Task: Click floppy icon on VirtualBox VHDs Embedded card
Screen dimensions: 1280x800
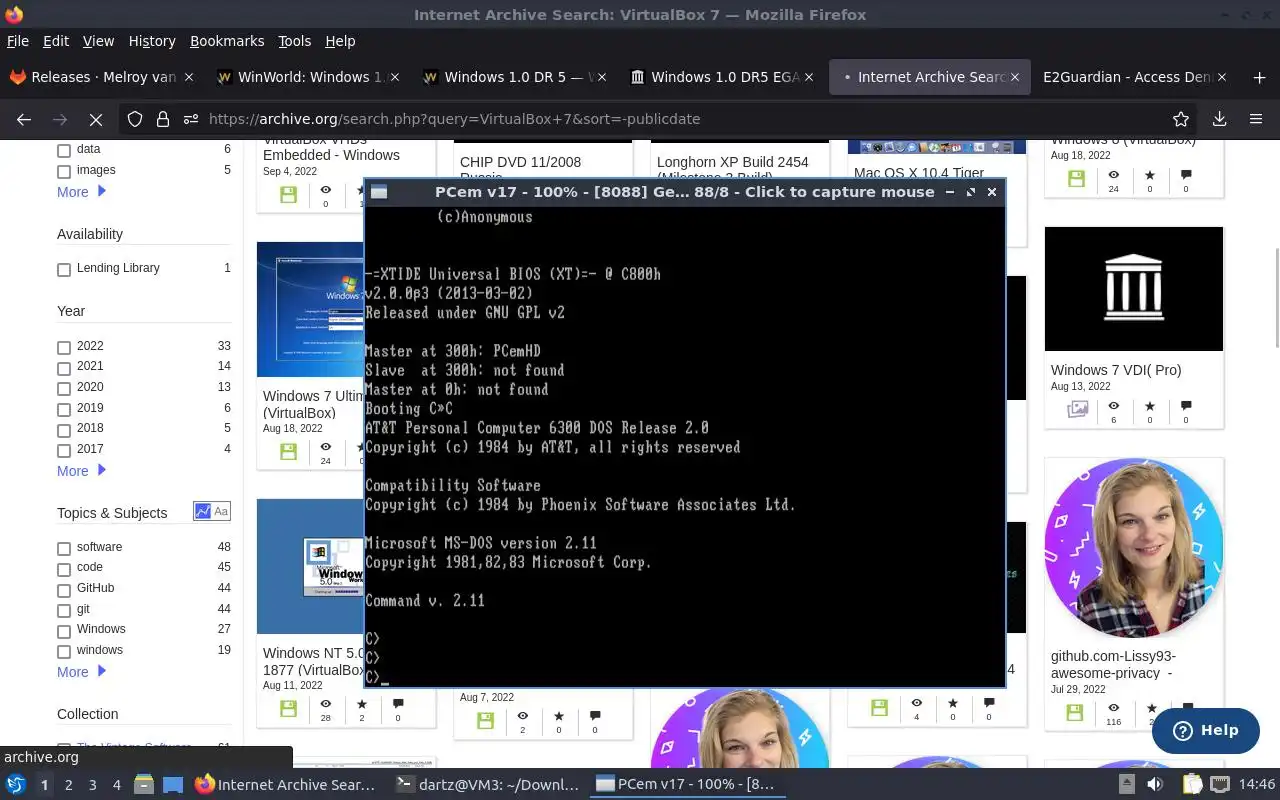Action: pos(288,195)
